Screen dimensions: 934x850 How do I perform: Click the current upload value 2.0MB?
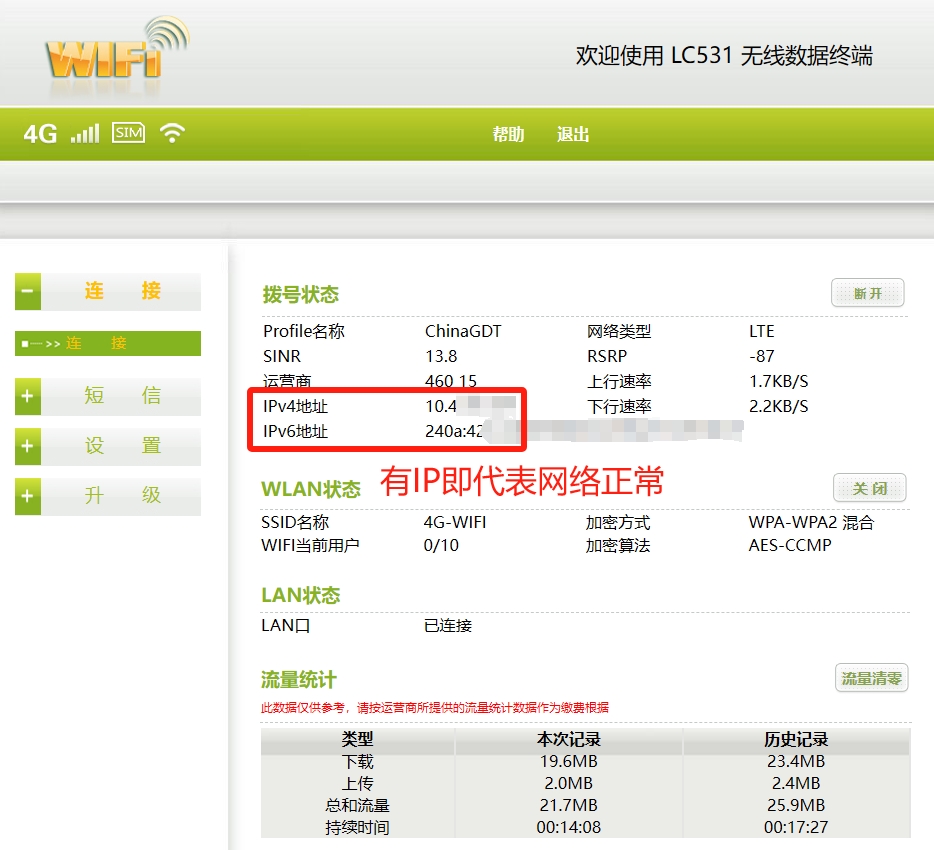[x=569, y=783]
